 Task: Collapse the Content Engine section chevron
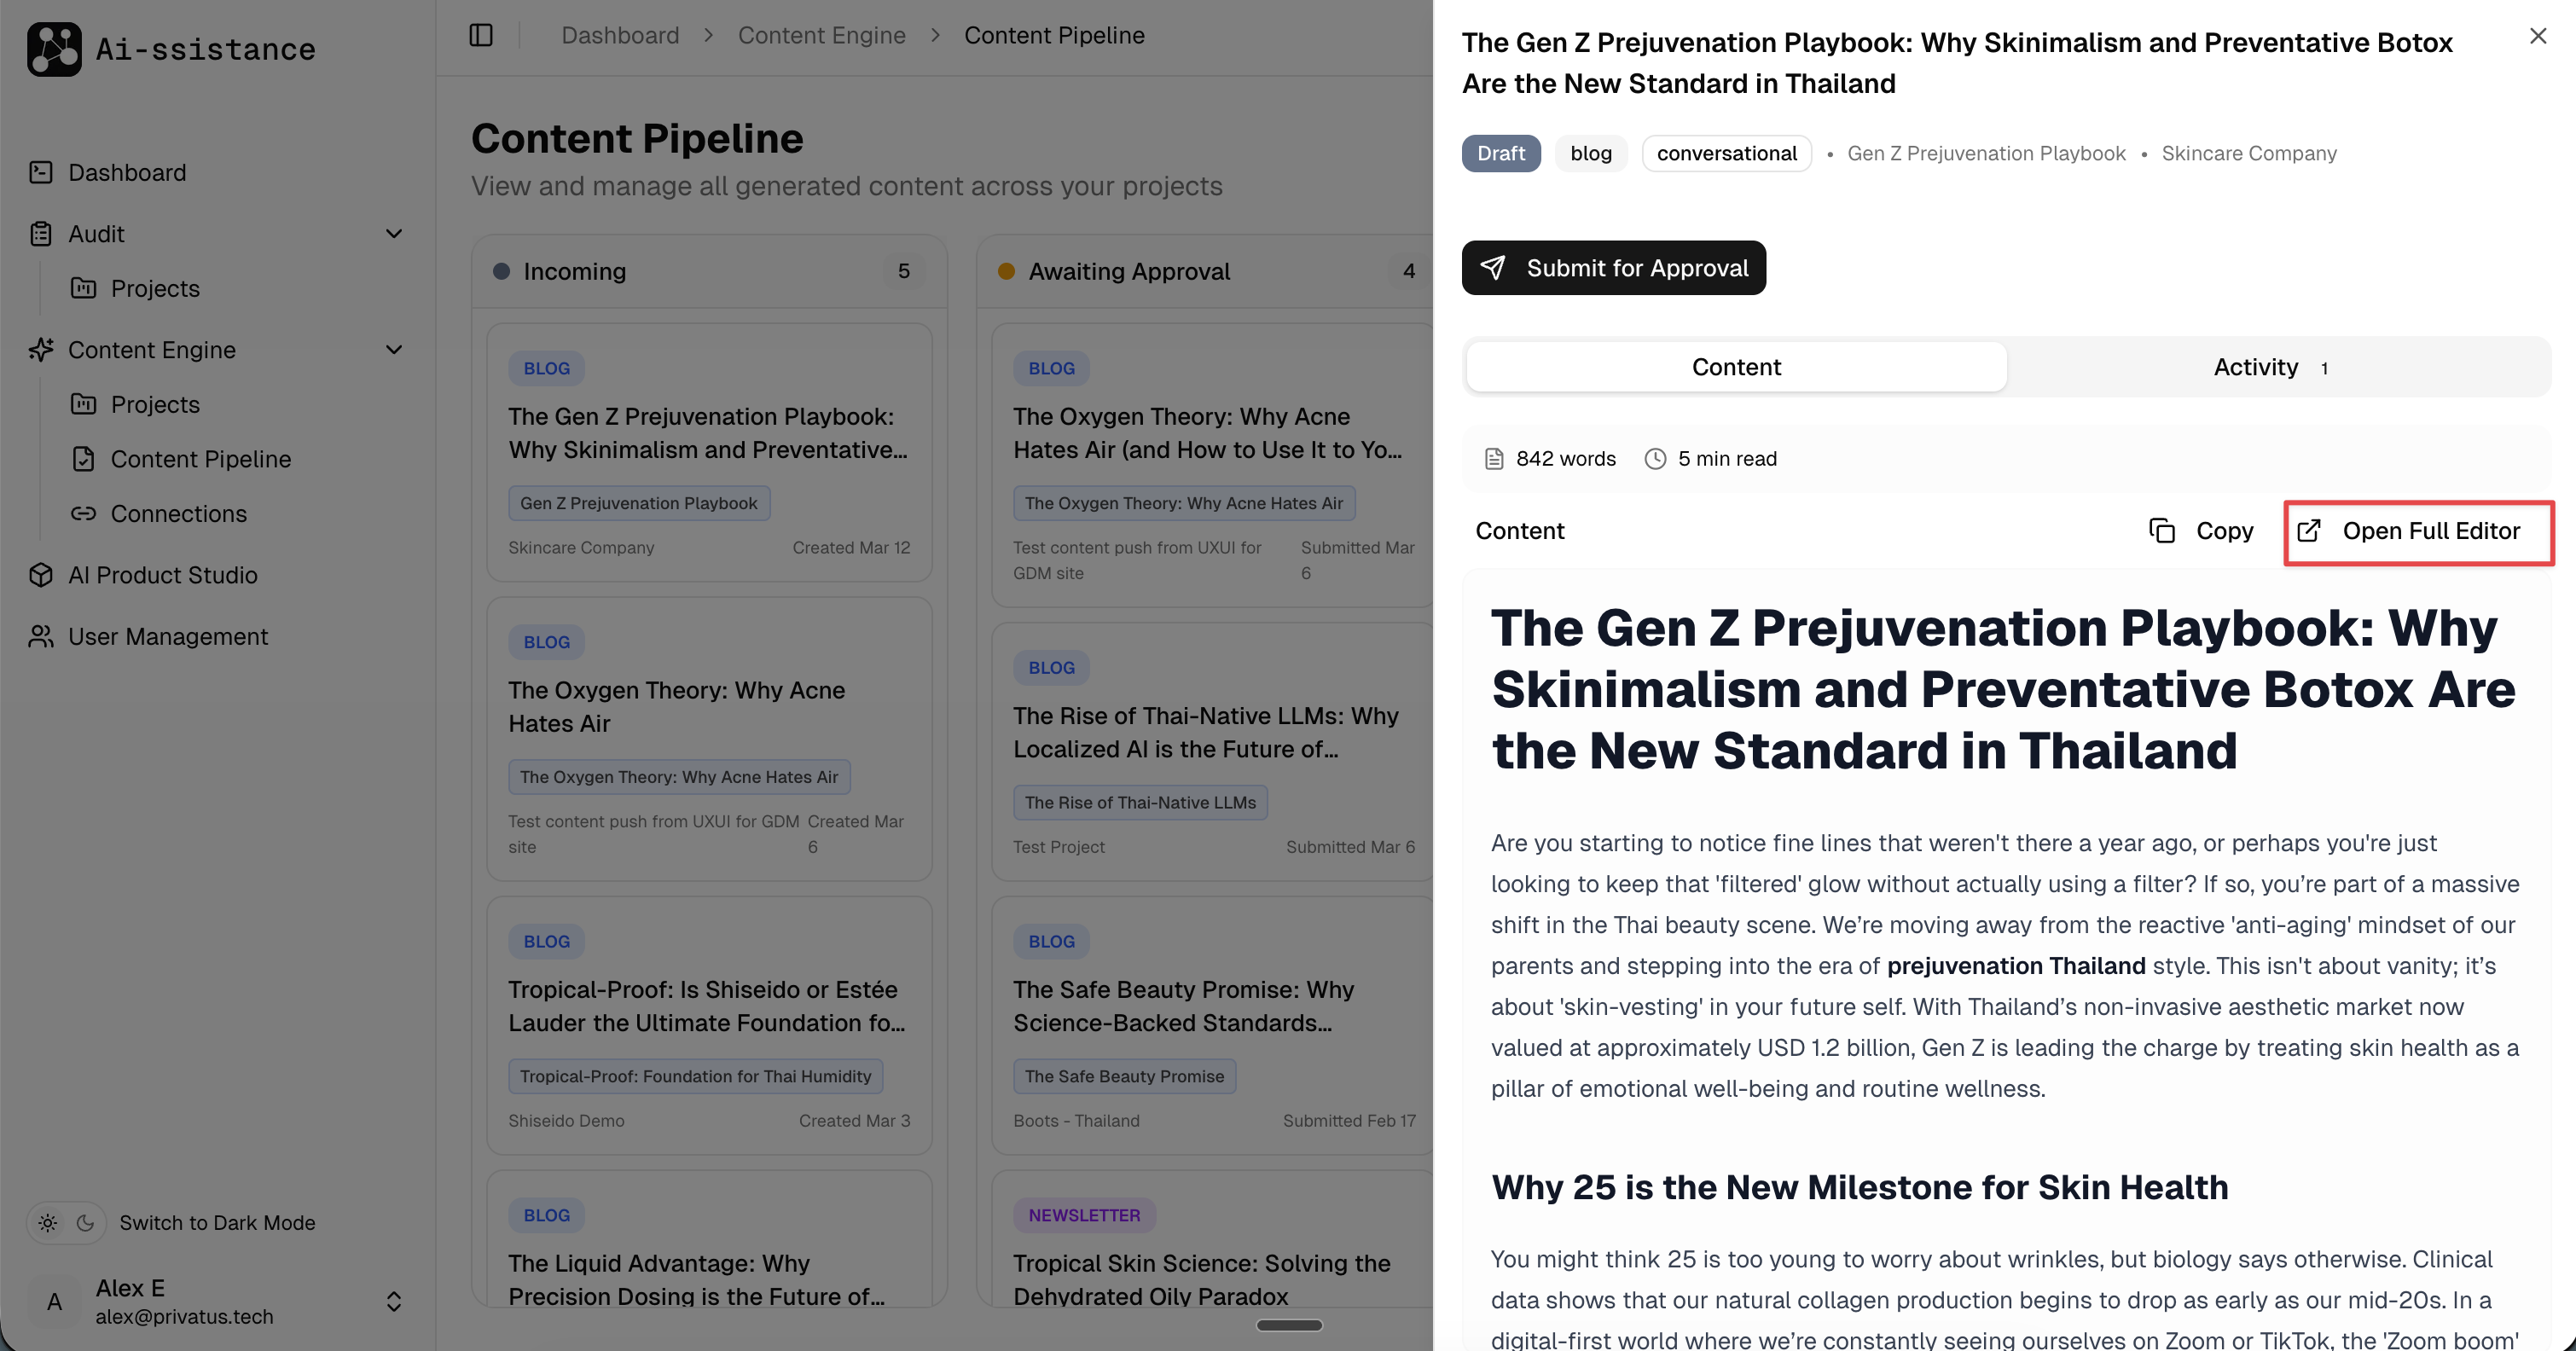click(394, 350)
